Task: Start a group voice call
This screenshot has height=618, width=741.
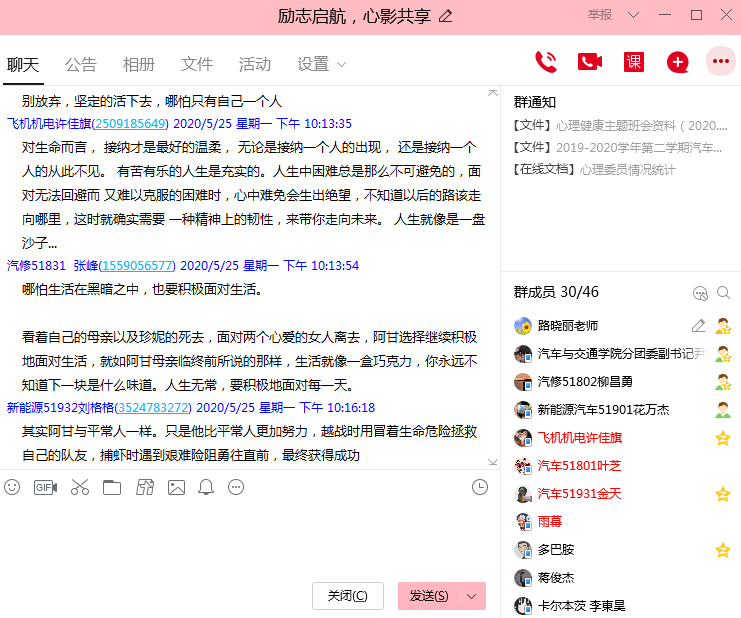Action: [x=545, y=62]
